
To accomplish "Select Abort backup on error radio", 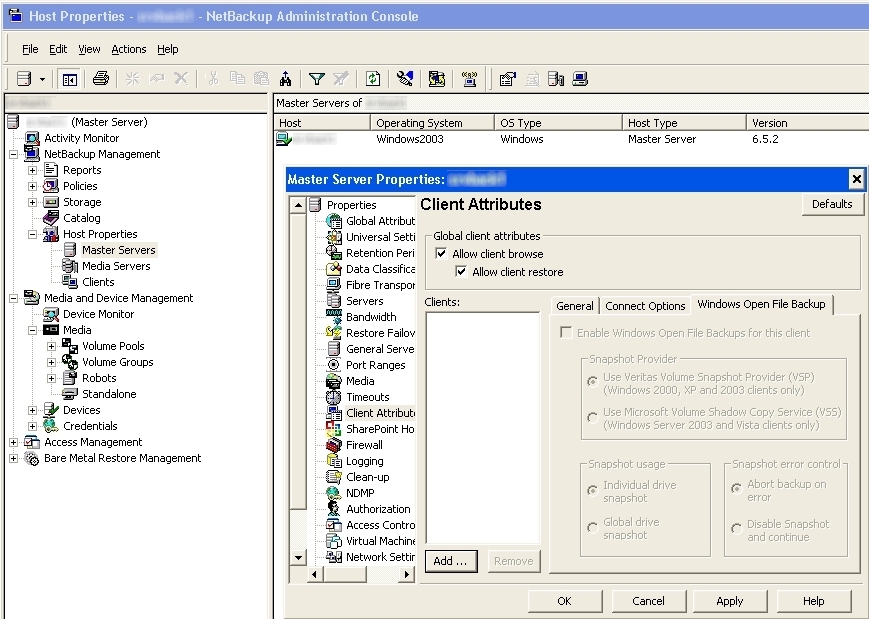I will tap(736, 489).
